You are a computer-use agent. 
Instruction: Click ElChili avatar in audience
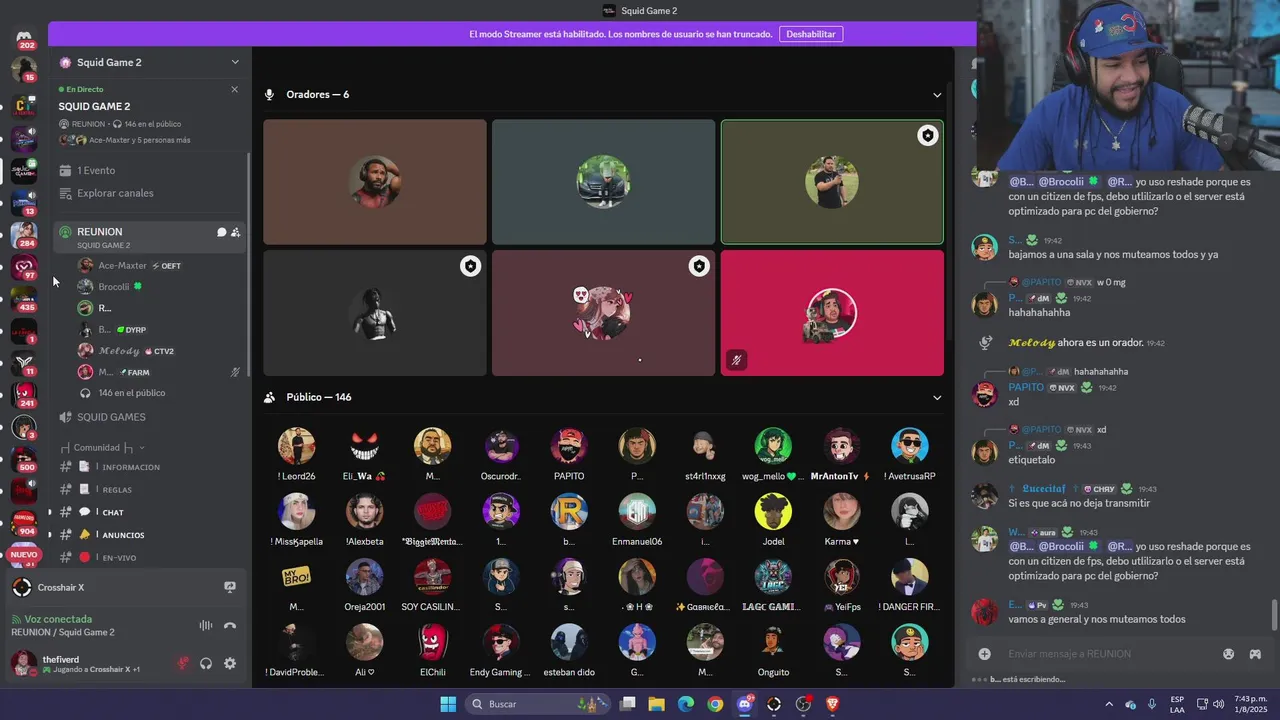pos(432,642)
